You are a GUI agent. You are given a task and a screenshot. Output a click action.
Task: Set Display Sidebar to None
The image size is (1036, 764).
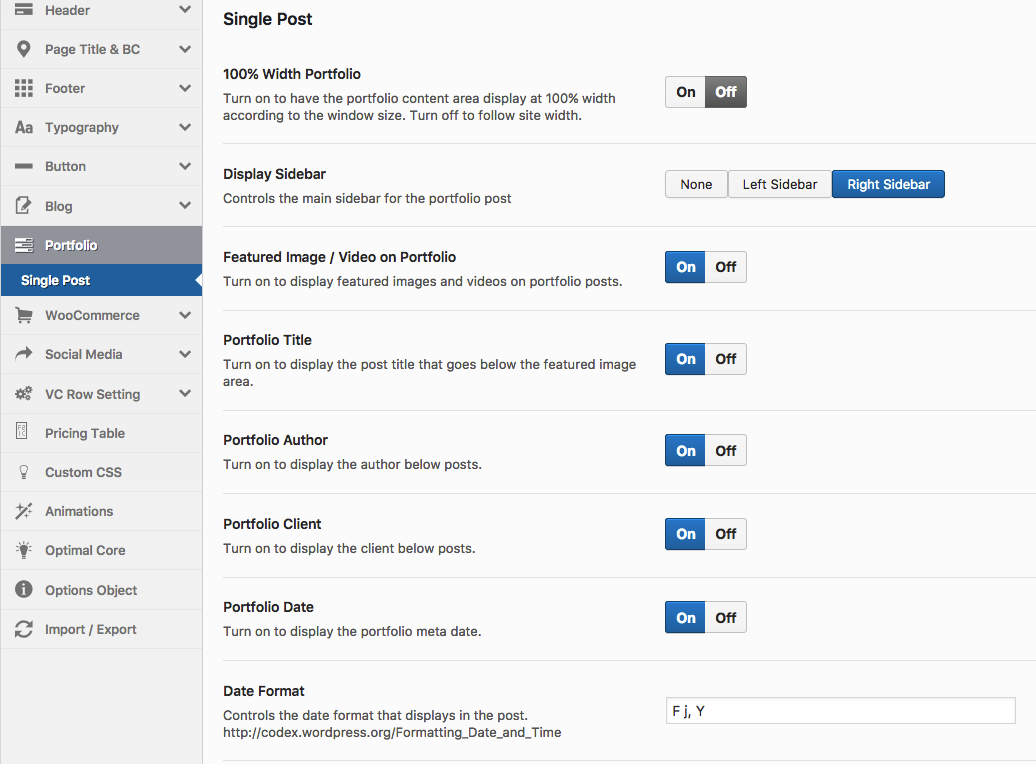pos(696,184)
